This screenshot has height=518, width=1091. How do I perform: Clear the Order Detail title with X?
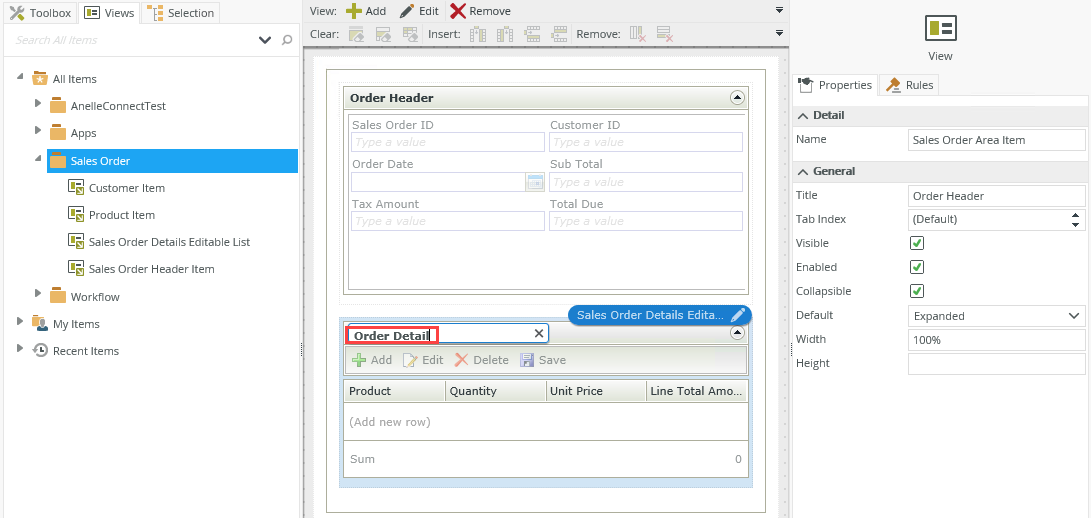point(539,334)
